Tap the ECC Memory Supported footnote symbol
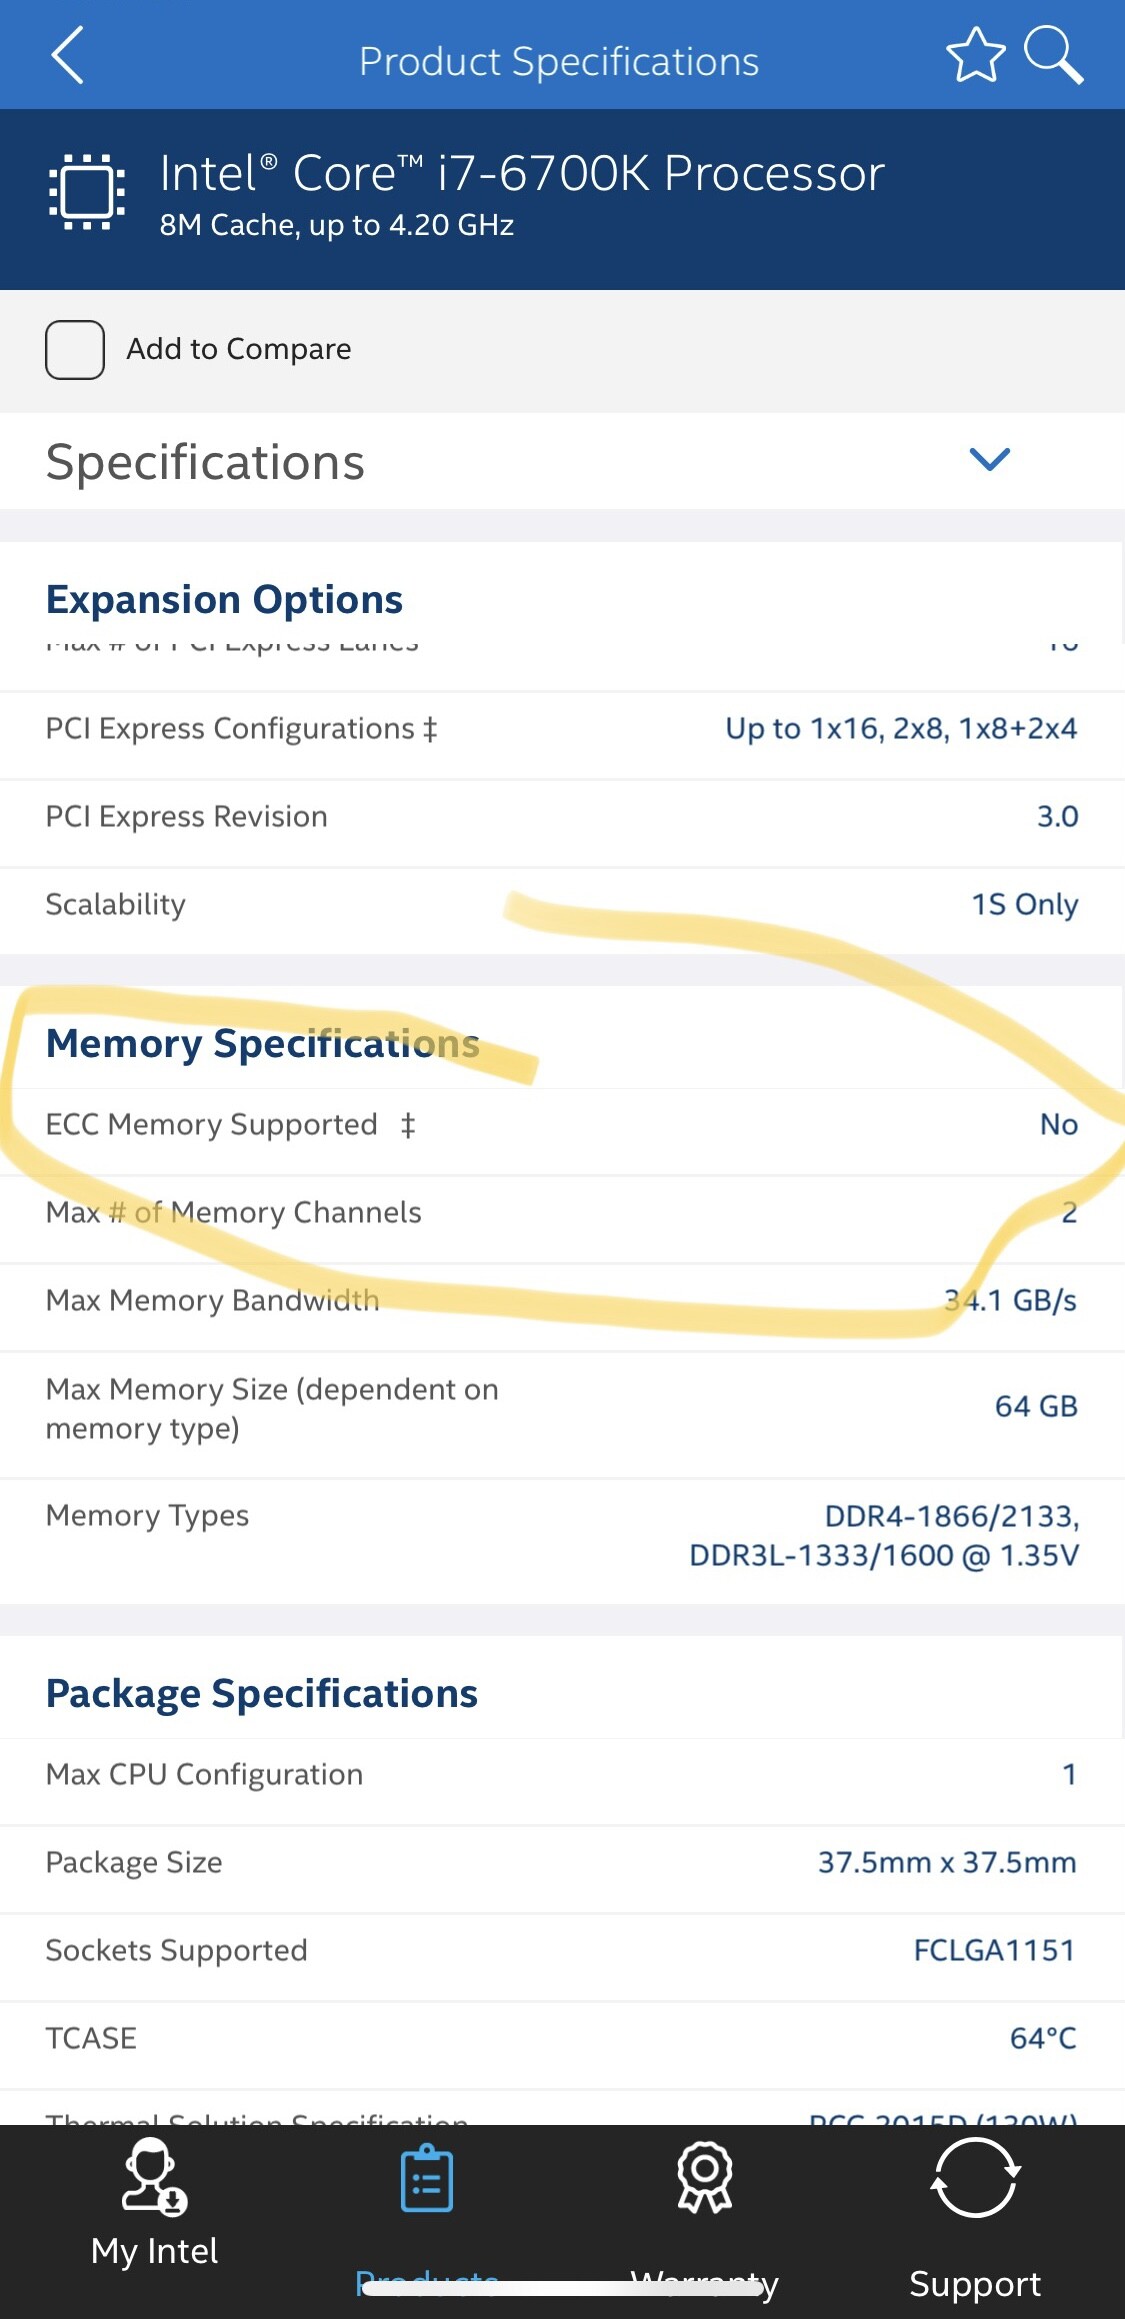Image resolution: width=1125 pixels, height=2319 pixels. [x=408, y=1126]
